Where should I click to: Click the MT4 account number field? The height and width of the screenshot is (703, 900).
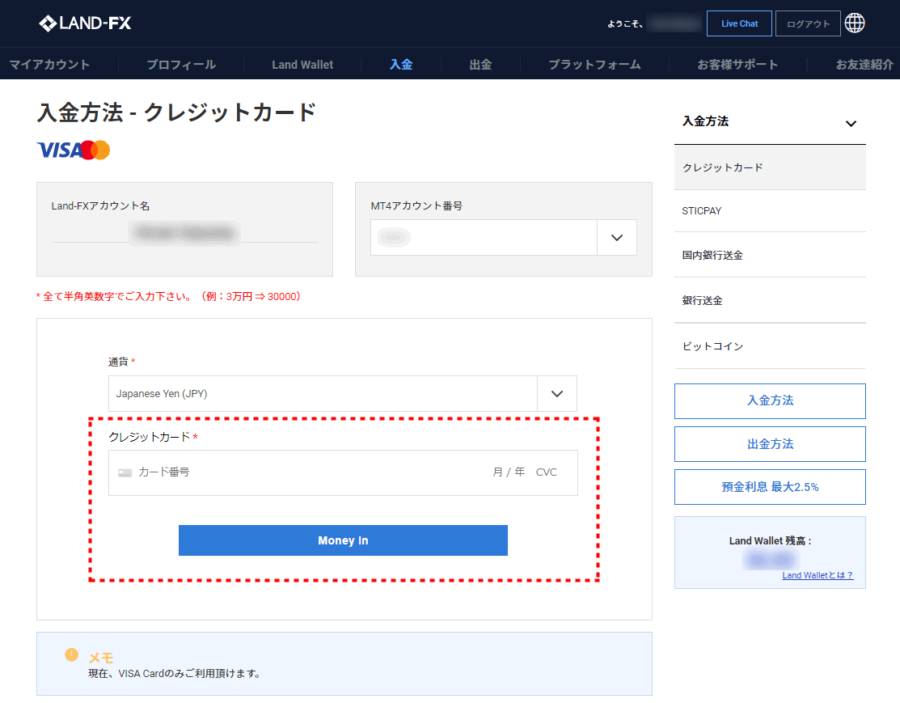(484, 238)
